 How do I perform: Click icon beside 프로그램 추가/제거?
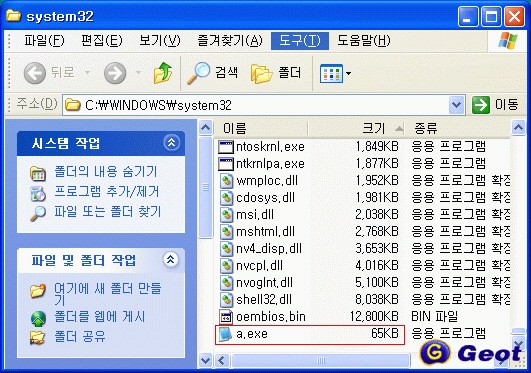[38, 193]
